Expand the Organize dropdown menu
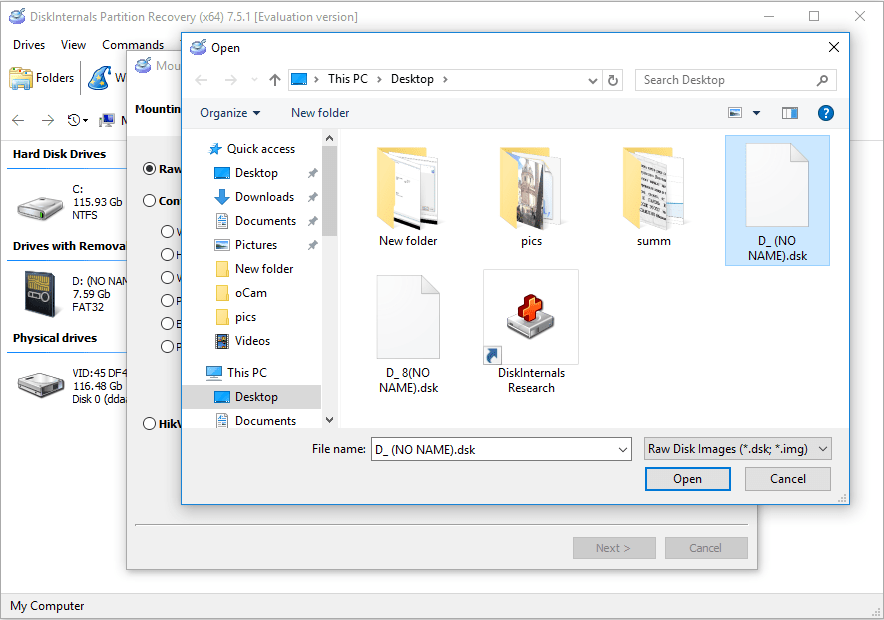 [x=230, y=113]
